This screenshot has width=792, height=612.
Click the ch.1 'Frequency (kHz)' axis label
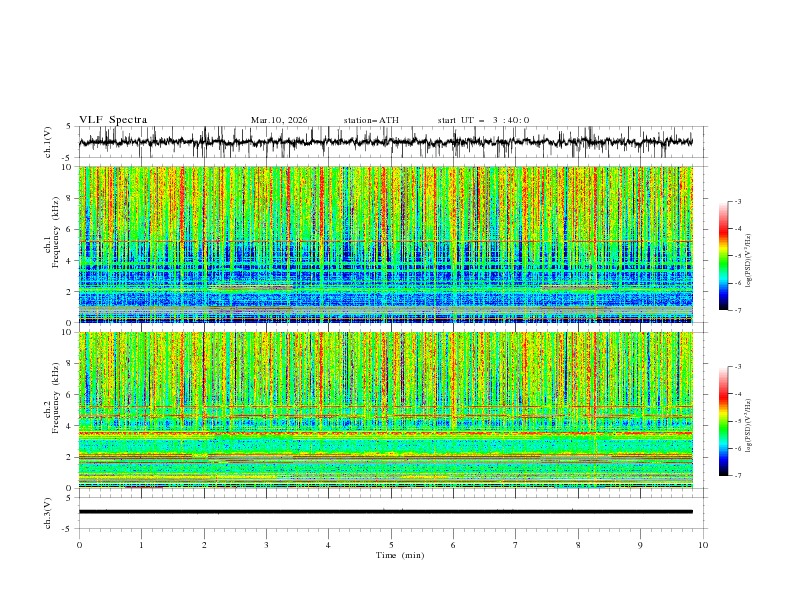coord(56,230)
